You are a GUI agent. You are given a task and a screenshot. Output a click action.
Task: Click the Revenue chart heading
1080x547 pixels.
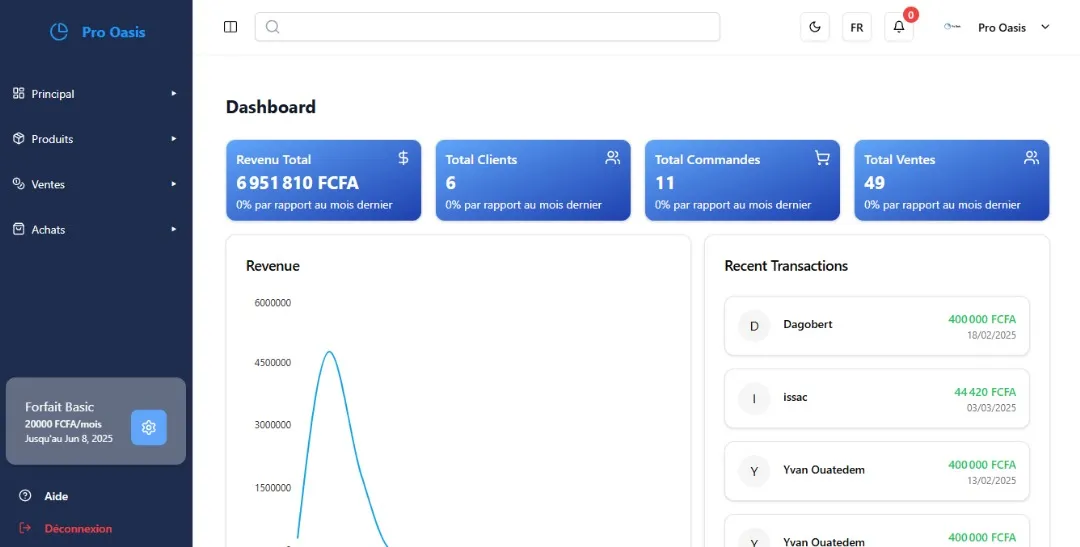click(273, 266)
